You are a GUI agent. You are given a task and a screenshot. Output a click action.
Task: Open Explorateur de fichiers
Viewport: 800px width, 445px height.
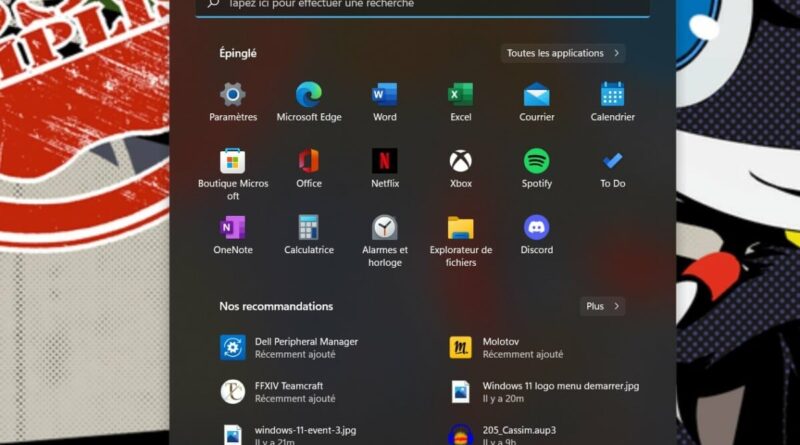click(x=461, y=241)
